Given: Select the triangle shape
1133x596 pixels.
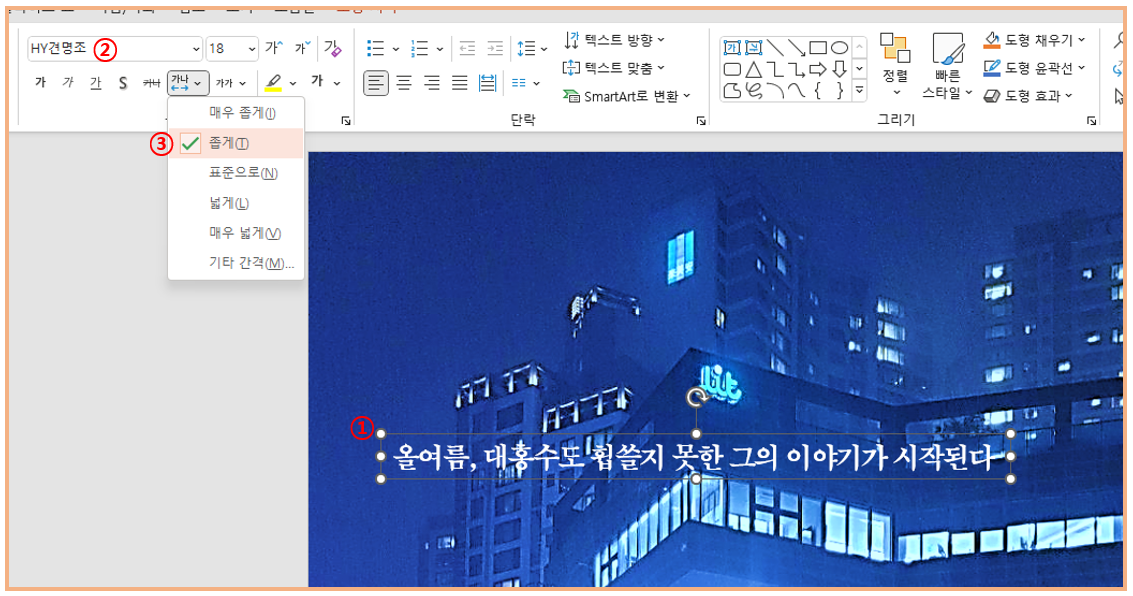Looking at the screenshot, I should click(x=754, y=69).
